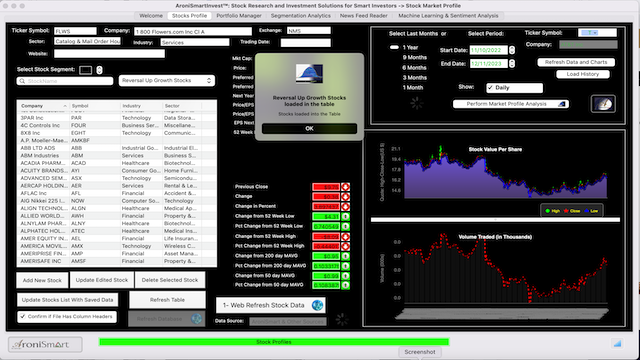Click the StockName search field
The height and width of the screenshot is (360, 640).
pyautogui.click(x=65, y=81)
